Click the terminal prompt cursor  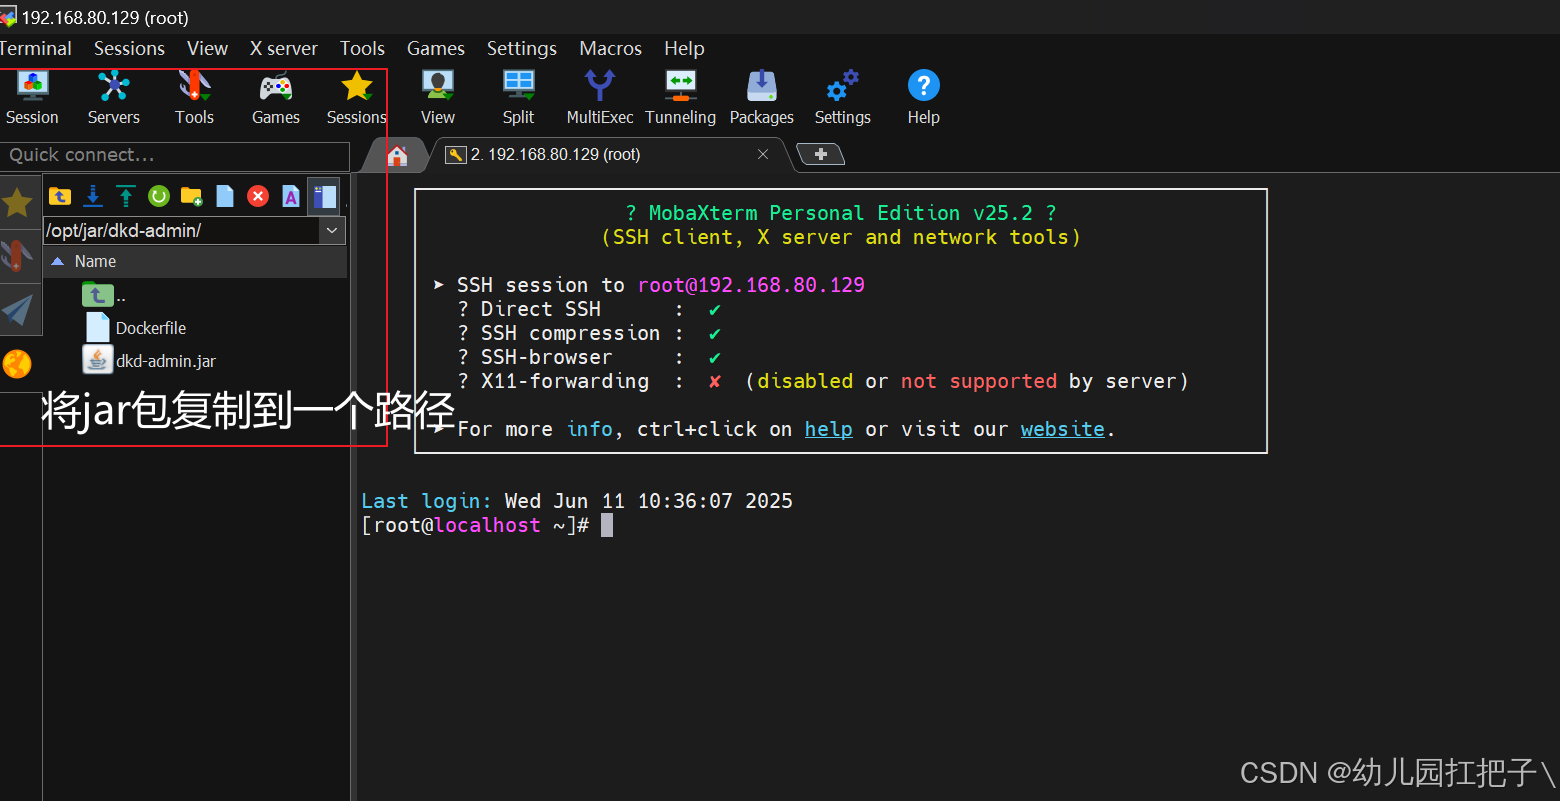tap(607, 525)
